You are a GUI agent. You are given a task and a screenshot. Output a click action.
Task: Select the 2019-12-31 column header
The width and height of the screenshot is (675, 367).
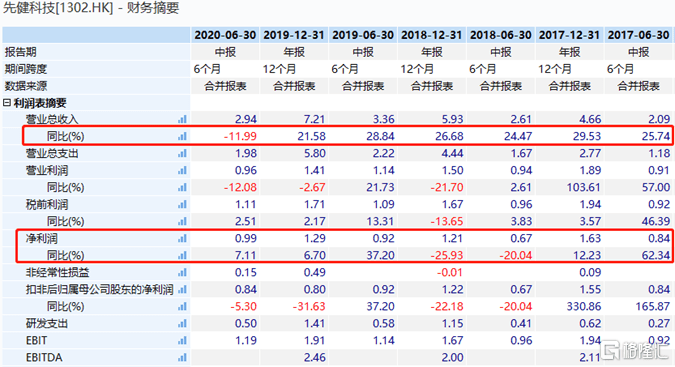tap(294, 35)
